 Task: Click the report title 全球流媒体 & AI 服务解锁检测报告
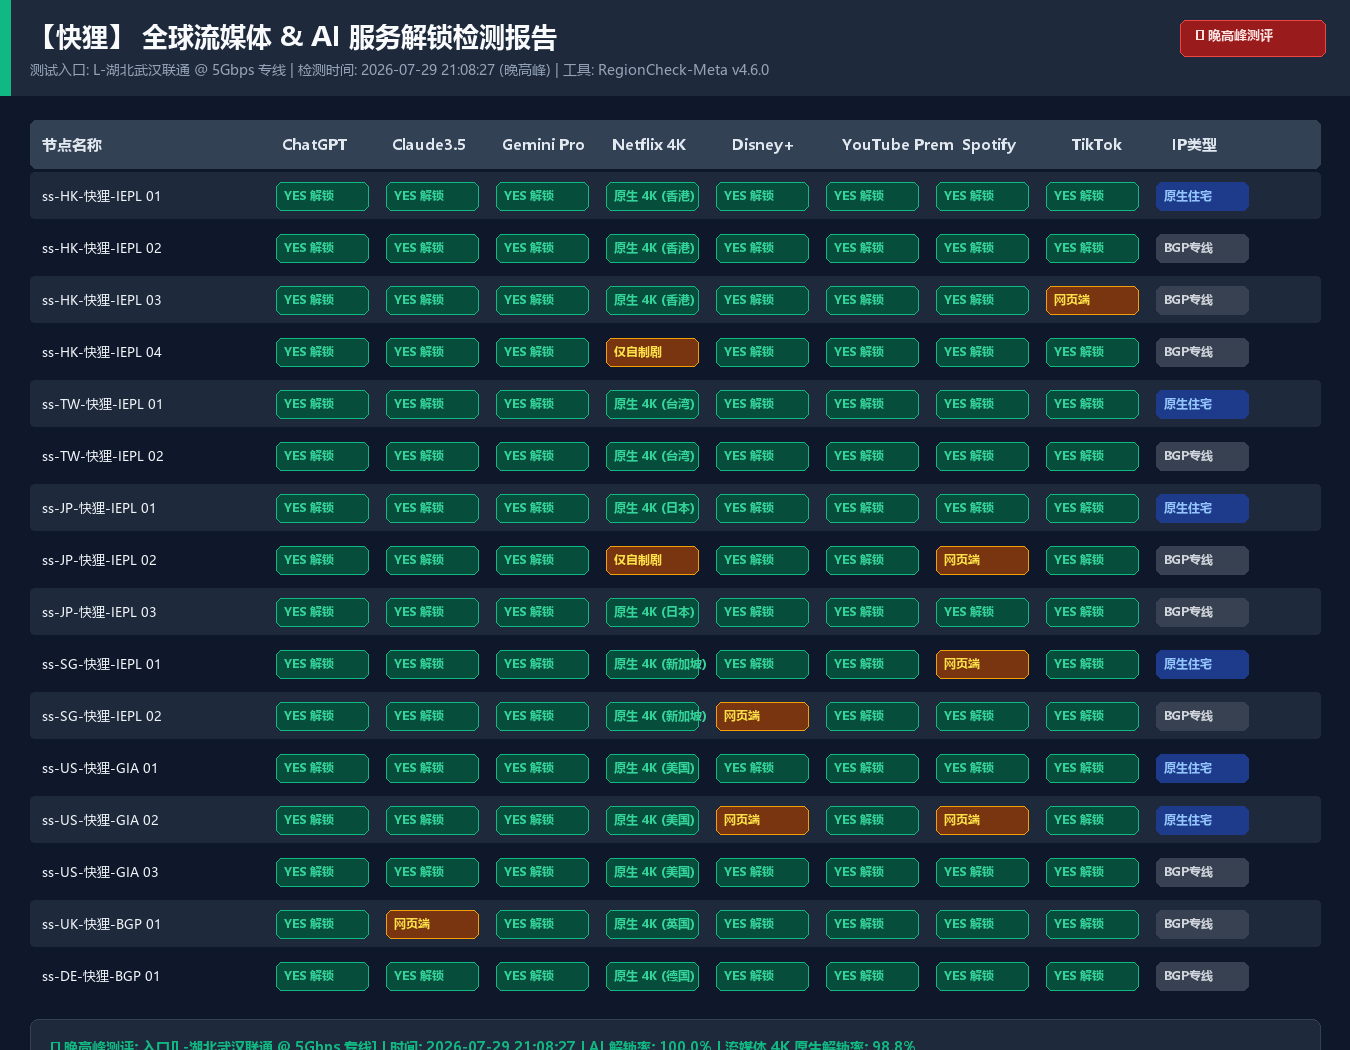click(349, 37)
